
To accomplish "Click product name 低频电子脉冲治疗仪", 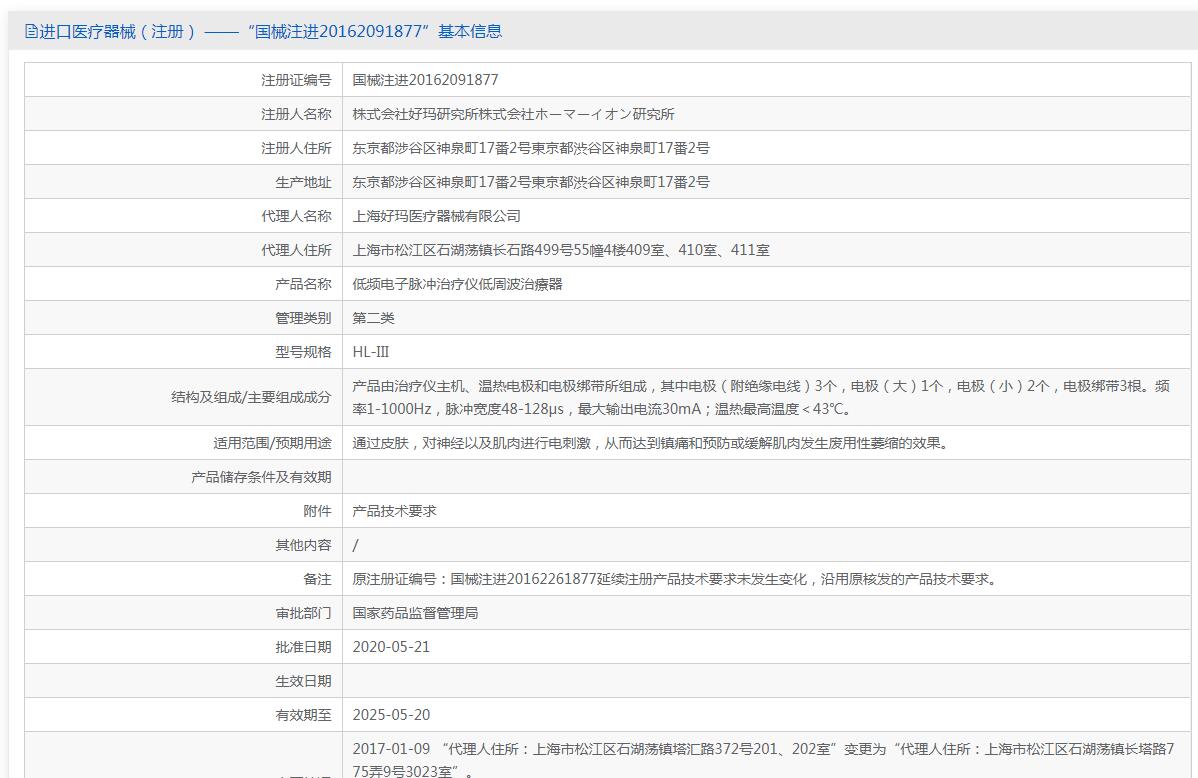I will tap(457, 284).
